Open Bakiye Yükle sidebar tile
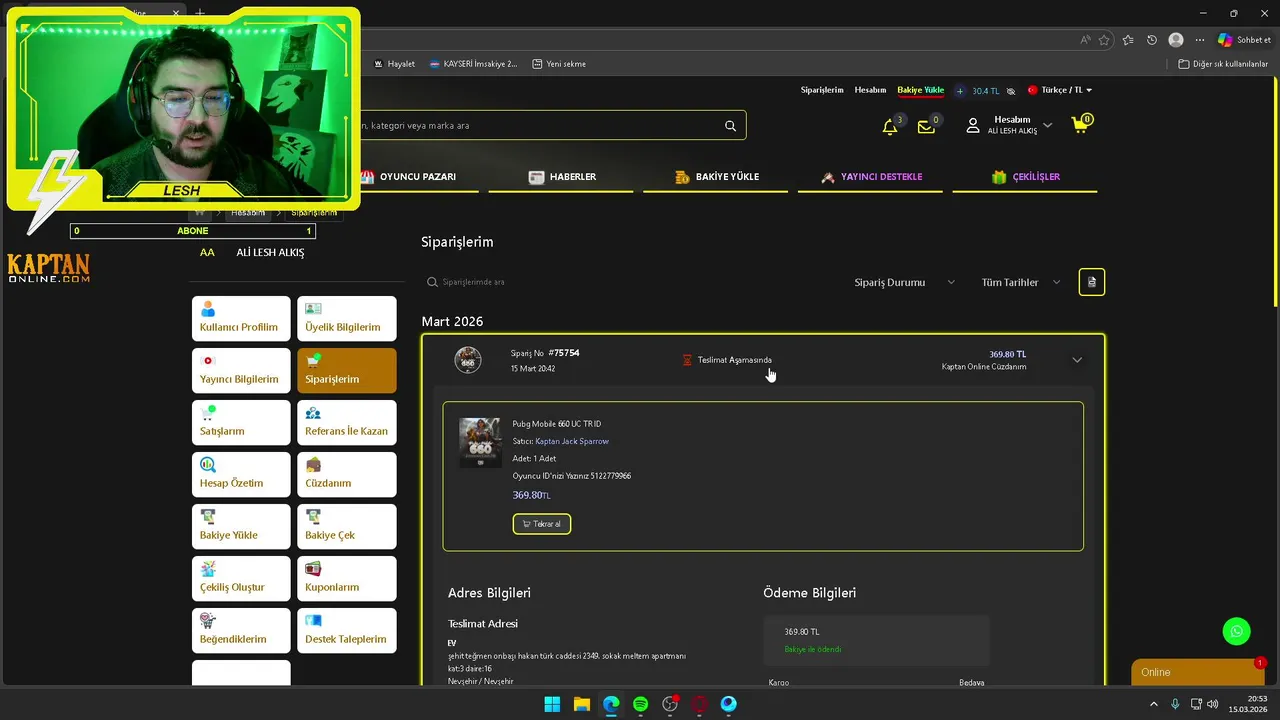The image size is (1280, 720). coord(241,526)
